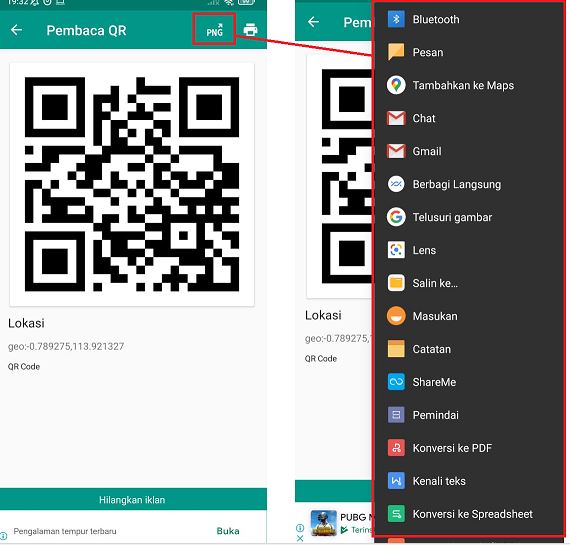Choose Konversi ke Spreadsheet
The image size is (570, 545).
(x=472, y=514)
